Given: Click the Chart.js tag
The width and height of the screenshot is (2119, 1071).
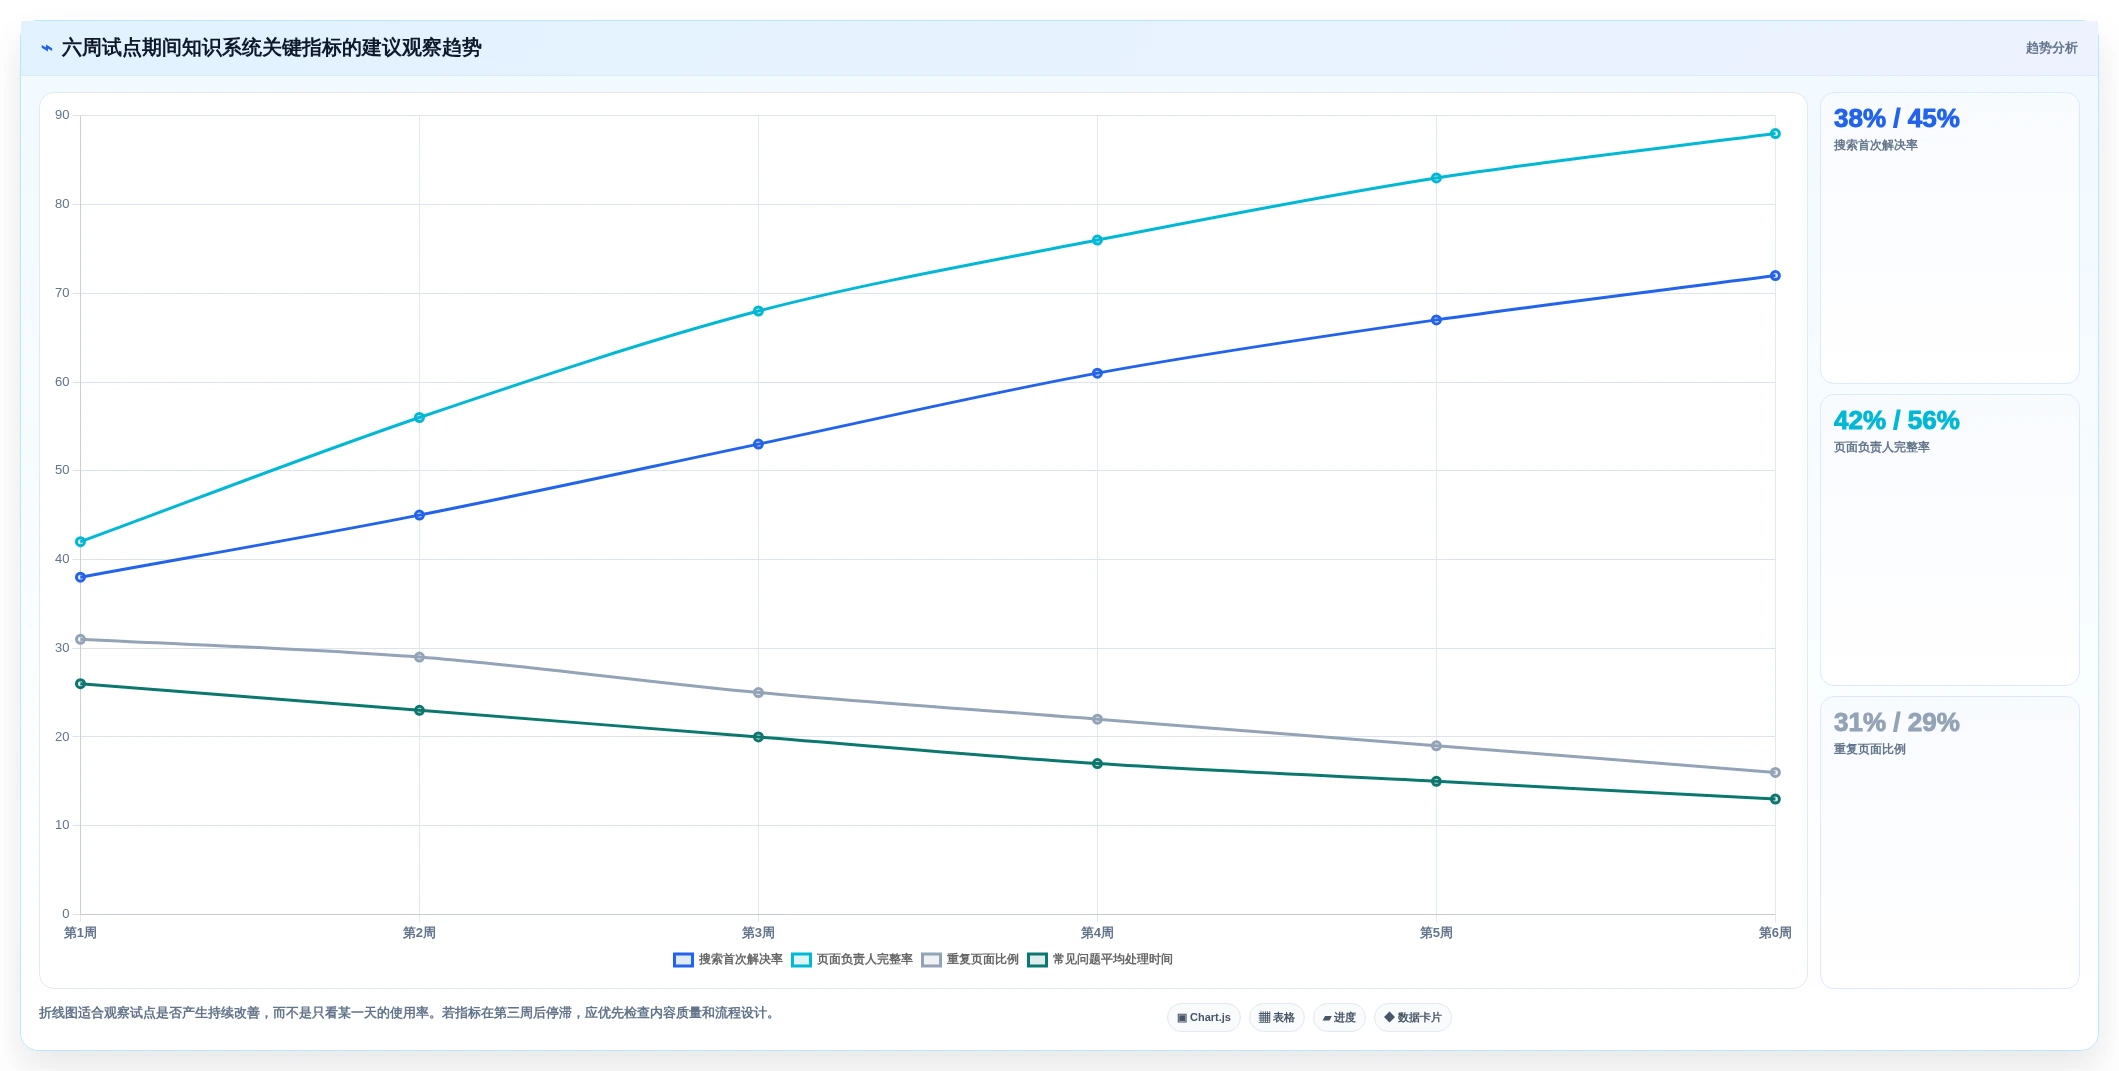Looking at the screenshot, I should coord(1204,1018).
